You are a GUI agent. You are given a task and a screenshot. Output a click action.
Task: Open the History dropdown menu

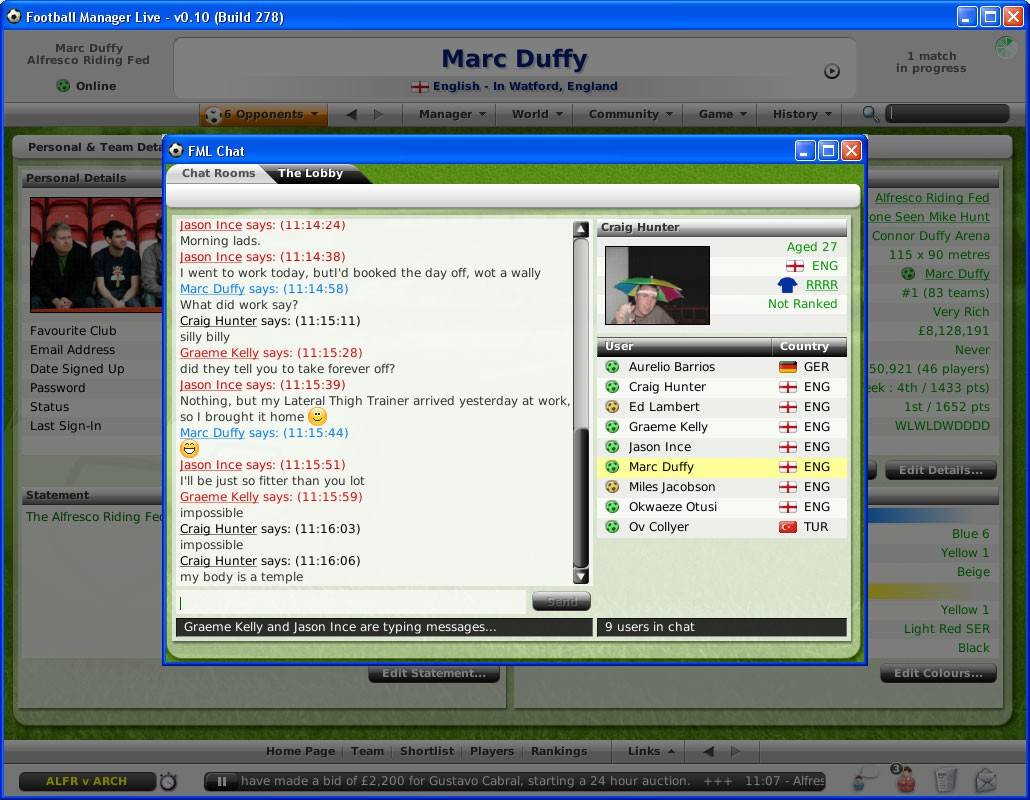(802, 114)
